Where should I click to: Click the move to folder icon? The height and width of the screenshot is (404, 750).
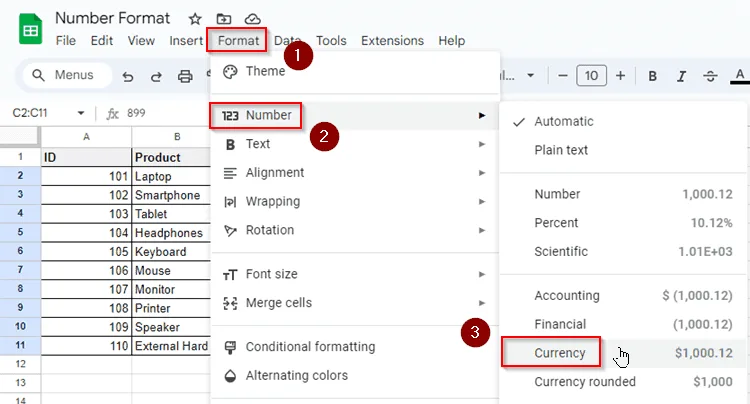coord(223,19)
